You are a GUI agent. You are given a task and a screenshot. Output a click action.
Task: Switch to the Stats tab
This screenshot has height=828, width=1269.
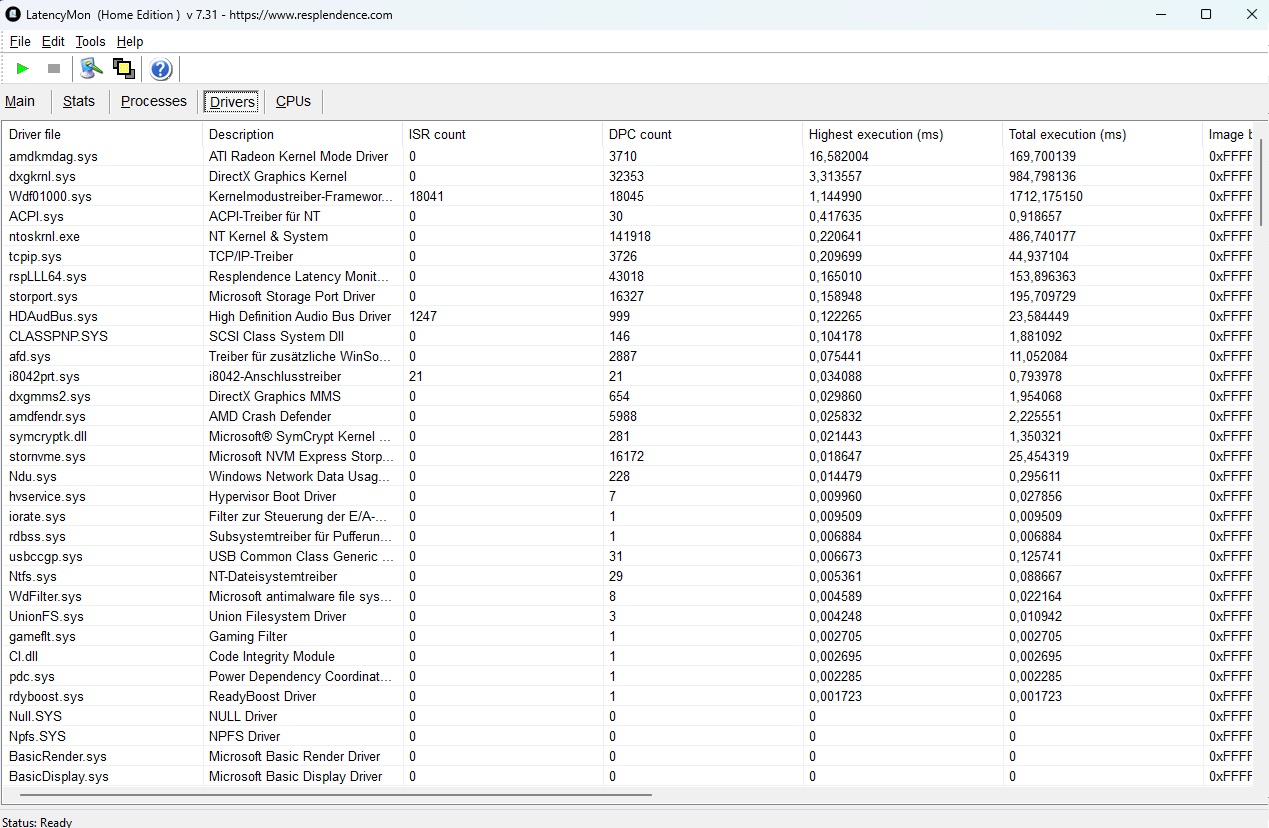coord(79,101)
